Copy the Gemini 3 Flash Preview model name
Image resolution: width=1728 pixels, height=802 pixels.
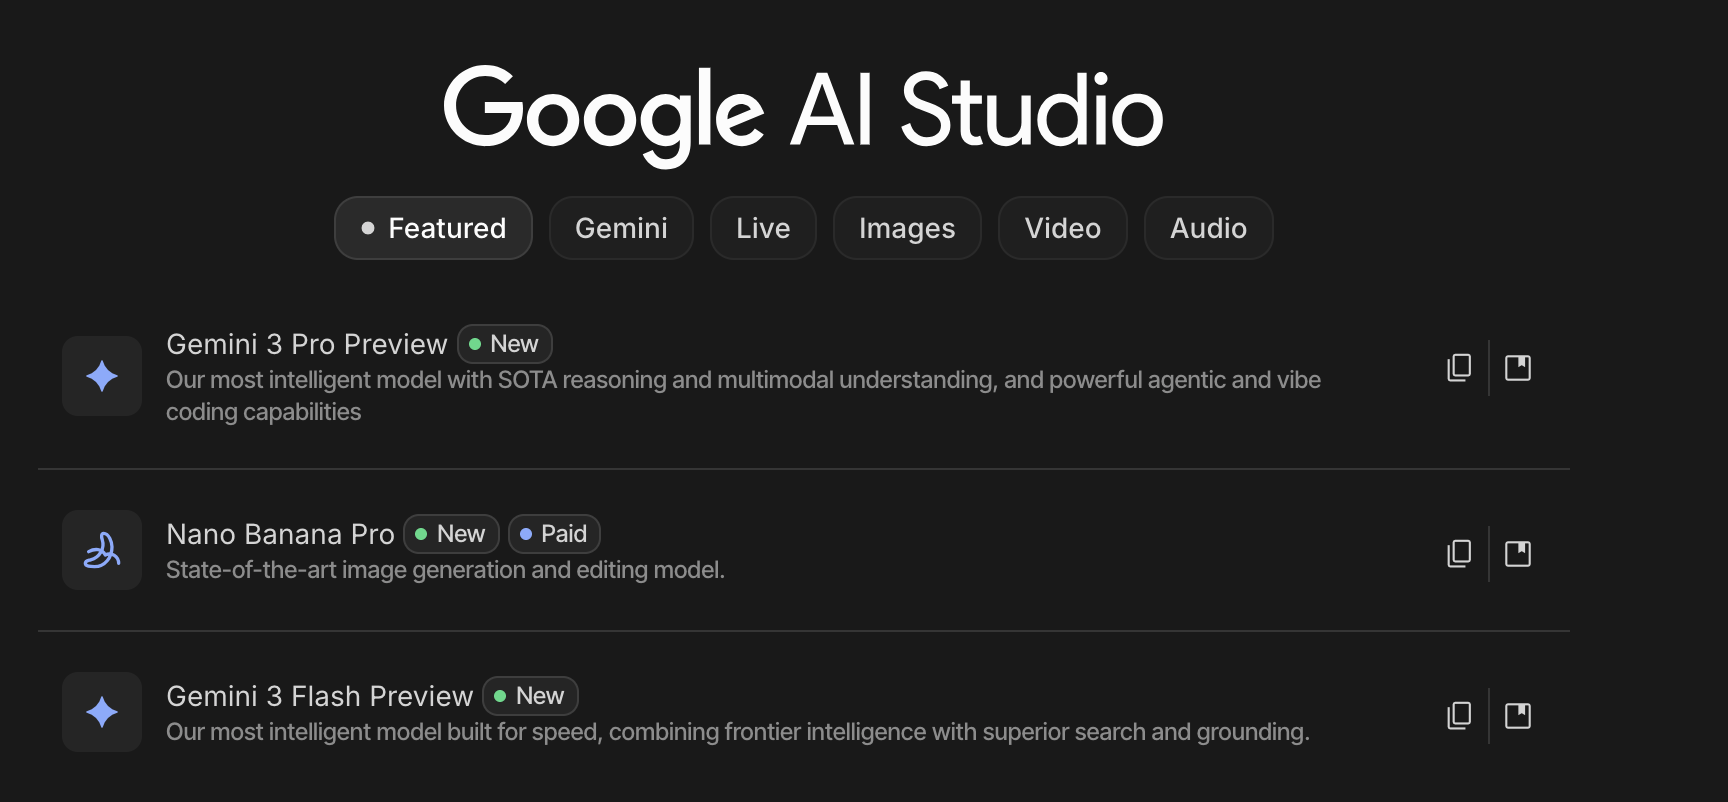(1459, 716)
